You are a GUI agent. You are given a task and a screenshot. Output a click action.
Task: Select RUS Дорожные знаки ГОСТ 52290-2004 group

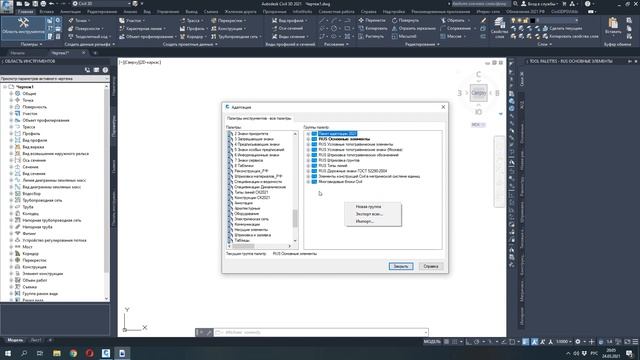point(353,171)
